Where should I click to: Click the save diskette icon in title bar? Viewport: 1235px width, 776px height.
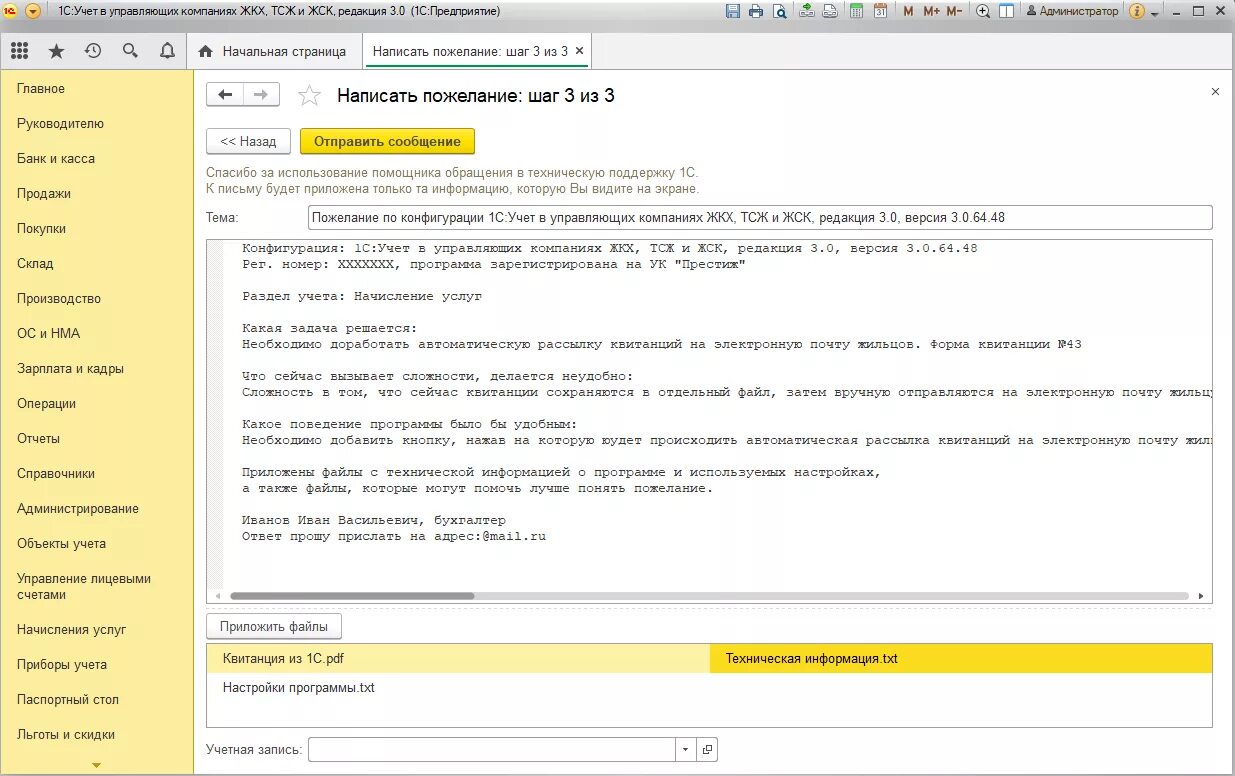coord(732,11)
